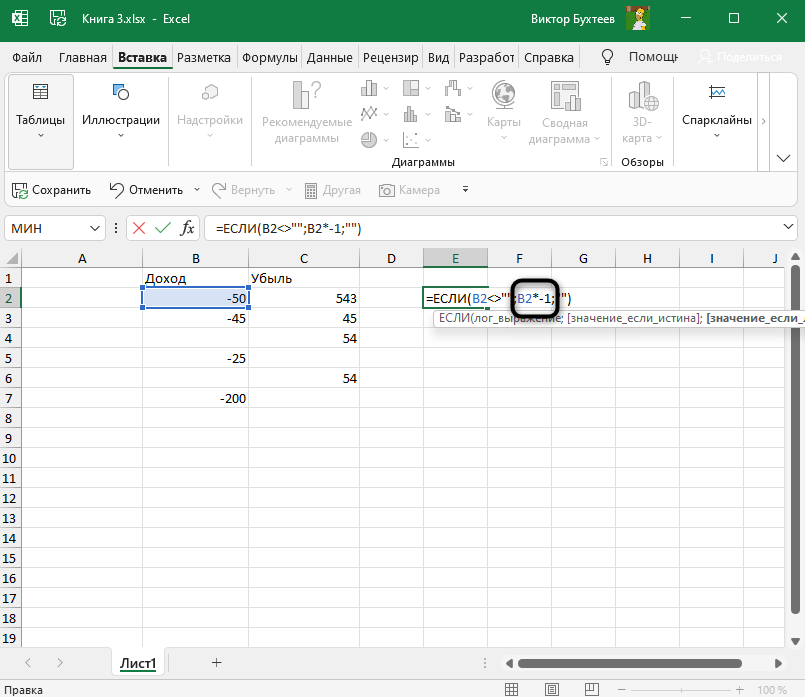Cancel formula entry with the X icon
This screenshot has width=805, height=697.
click(x=138, y=228)
